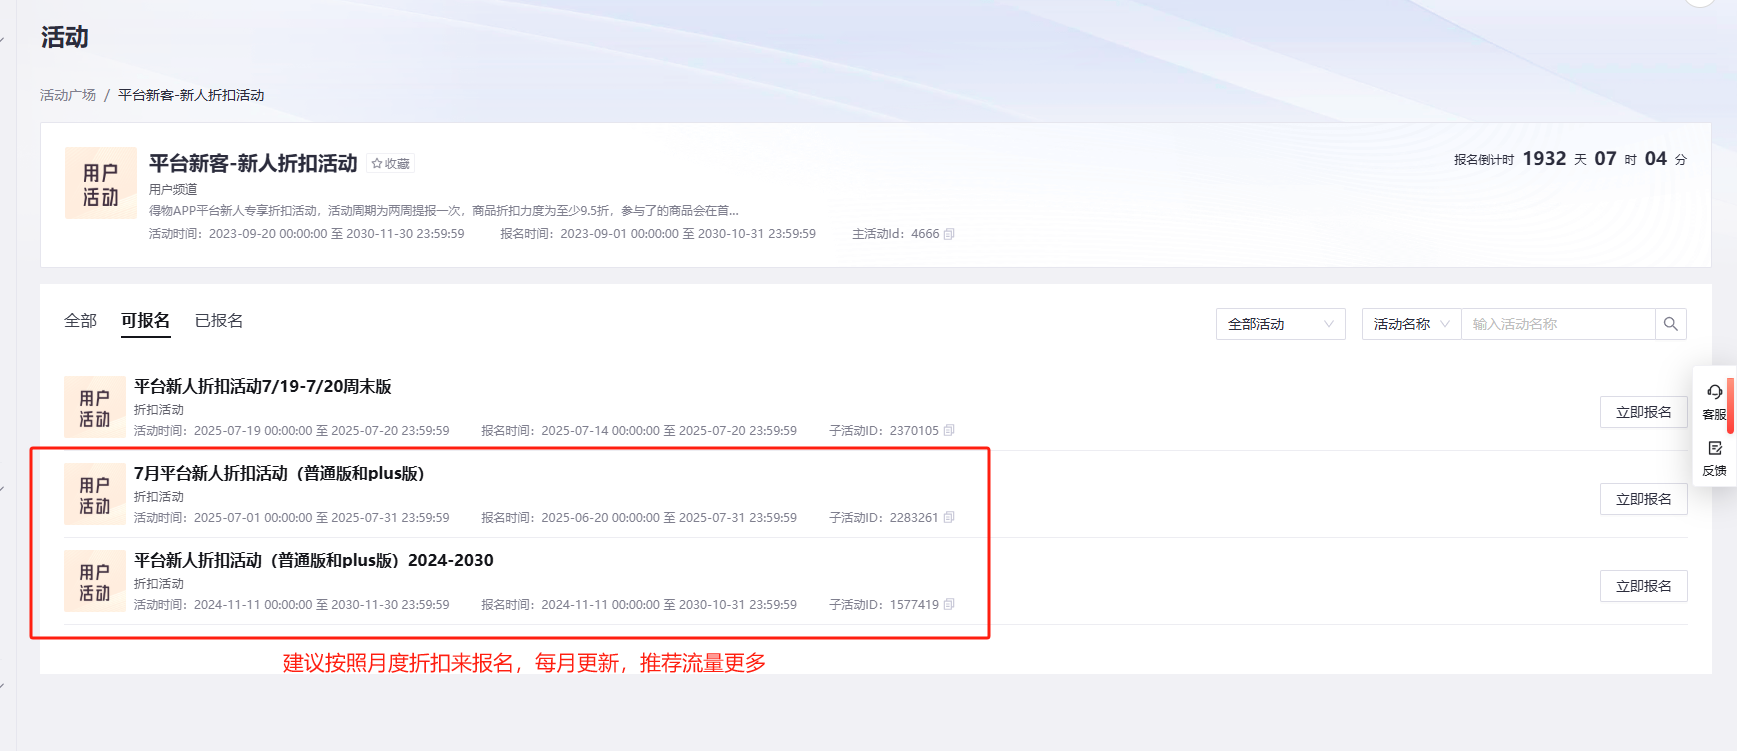Viewport: 1737px width, 751px height.
Task: Switch to the 全部 tab
Action: (x=80, y=321)
